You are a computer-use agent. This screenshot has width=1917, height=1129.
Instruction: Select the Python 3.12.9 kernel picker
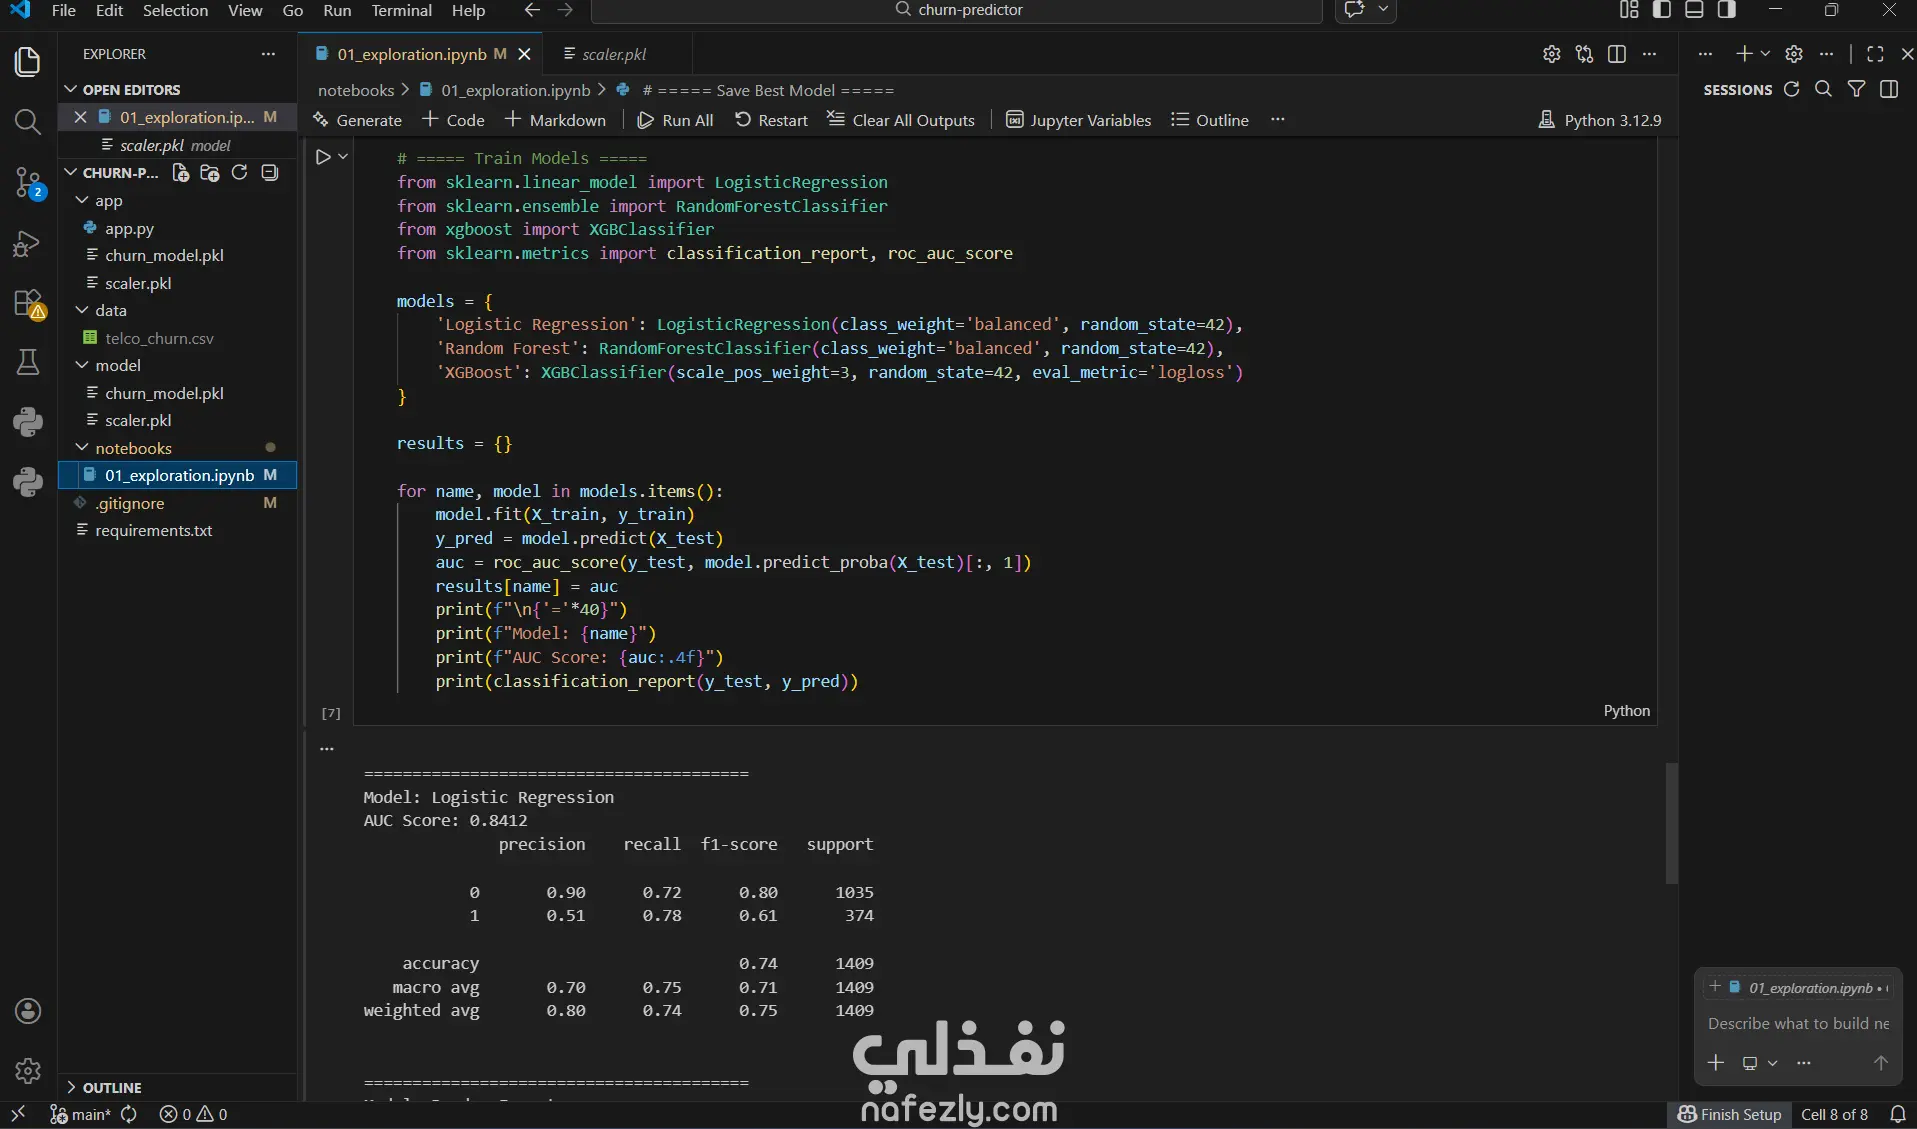pos(1599,120)
